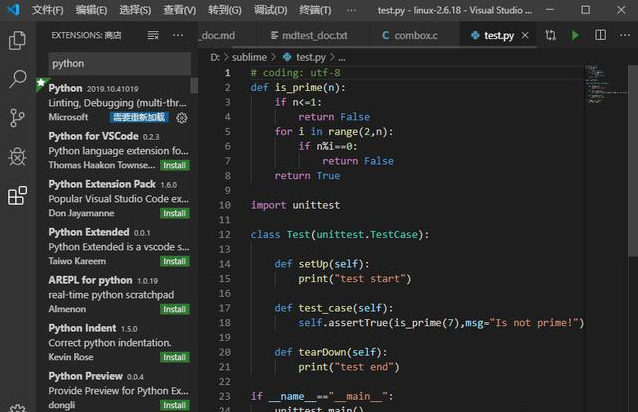
Task: Switch to the combox.c tab
Action: (414, 35)
